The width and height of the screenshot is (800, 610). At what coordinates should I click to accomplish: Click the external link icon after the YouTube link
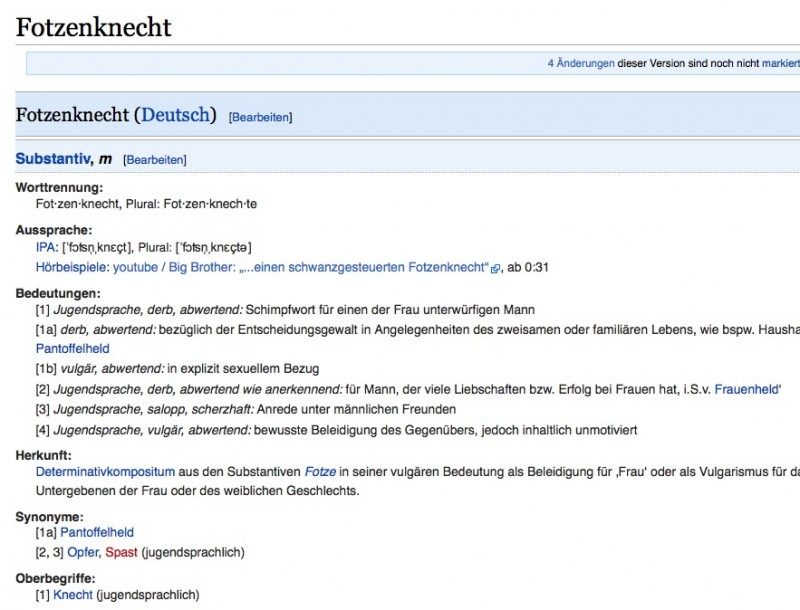coord(495,269)
